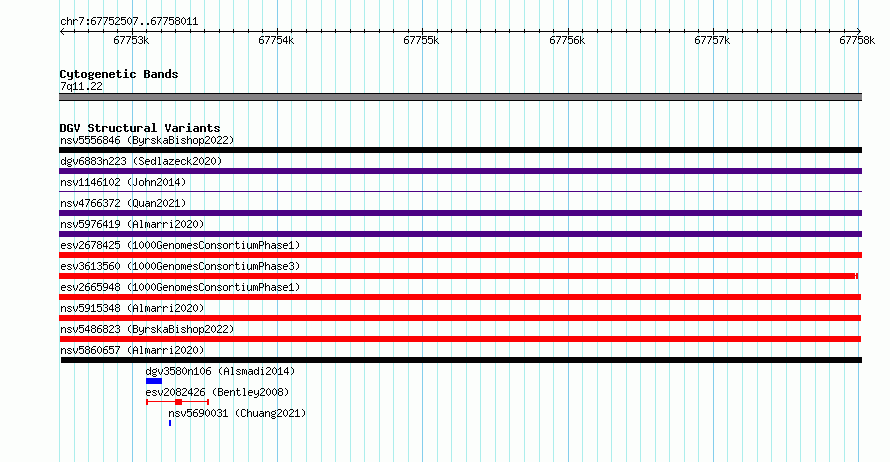Click the red nsv5915348 variant bar
This screenshot has height=462, width=890.
coord(460,318)
